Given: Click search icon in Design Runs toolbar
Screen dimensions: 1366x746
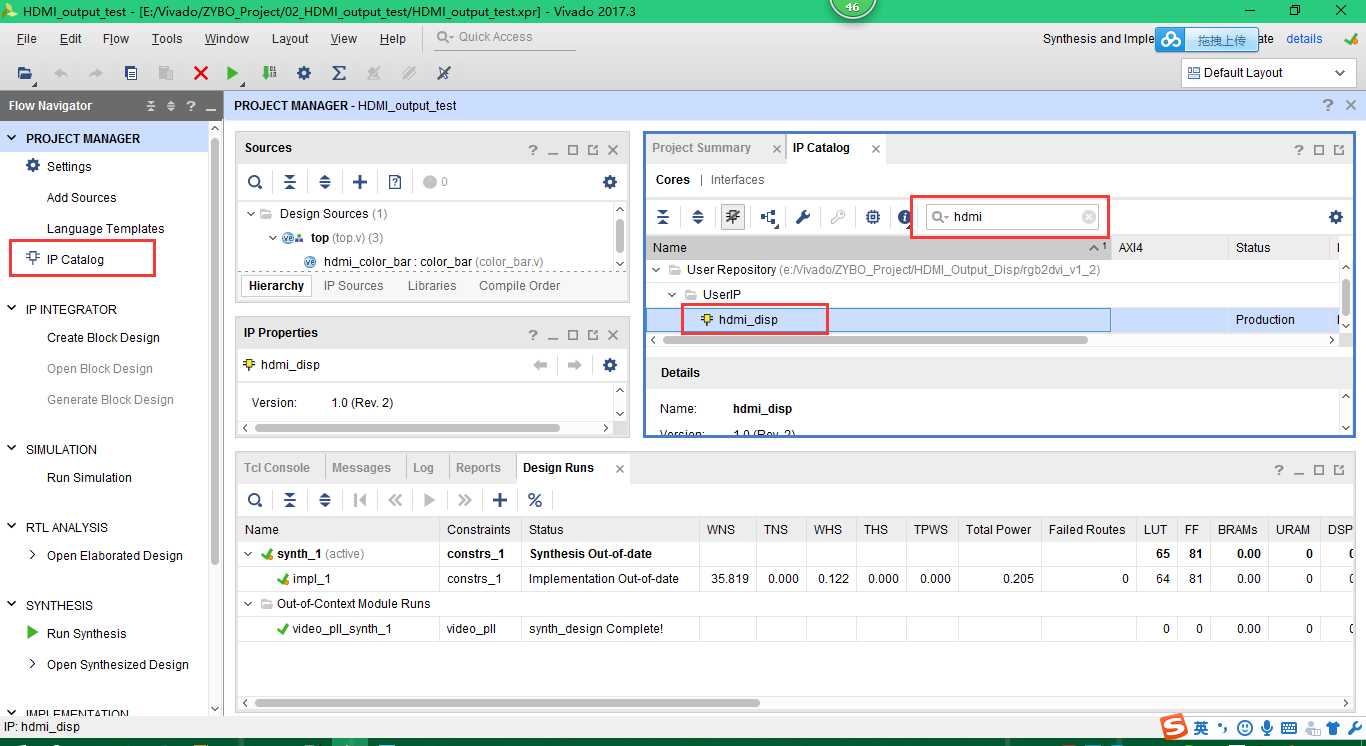Looking at the screenshot, I should point(255,500).
